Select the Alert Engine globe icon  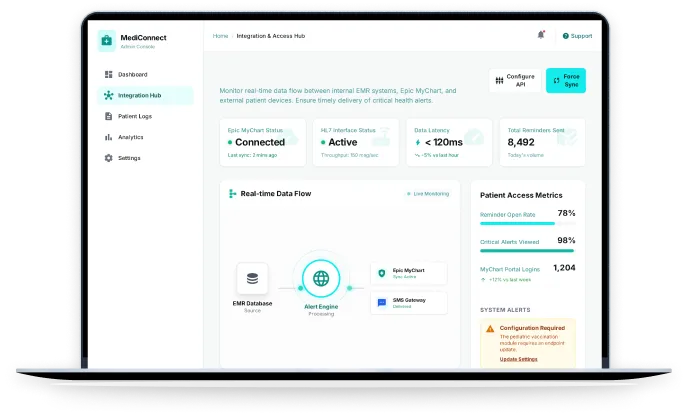pos(320,279)
